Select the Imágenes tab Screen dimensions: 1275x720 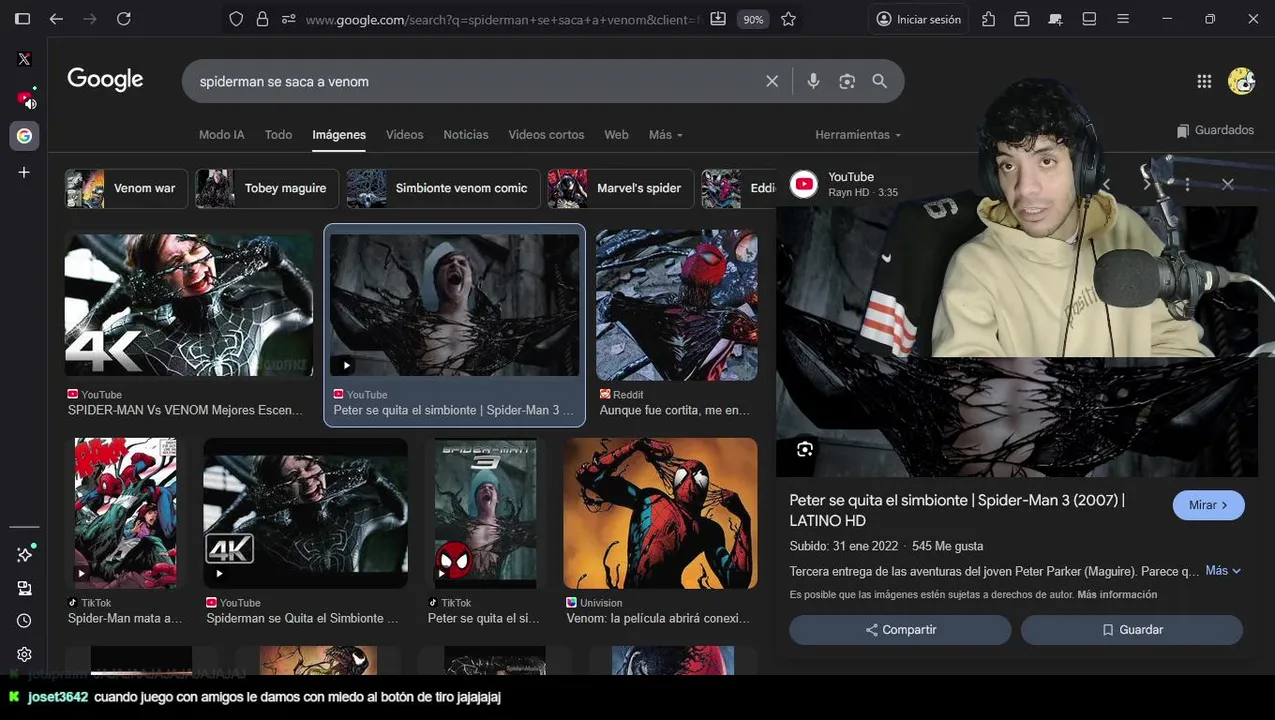click(x=339, y=134)
